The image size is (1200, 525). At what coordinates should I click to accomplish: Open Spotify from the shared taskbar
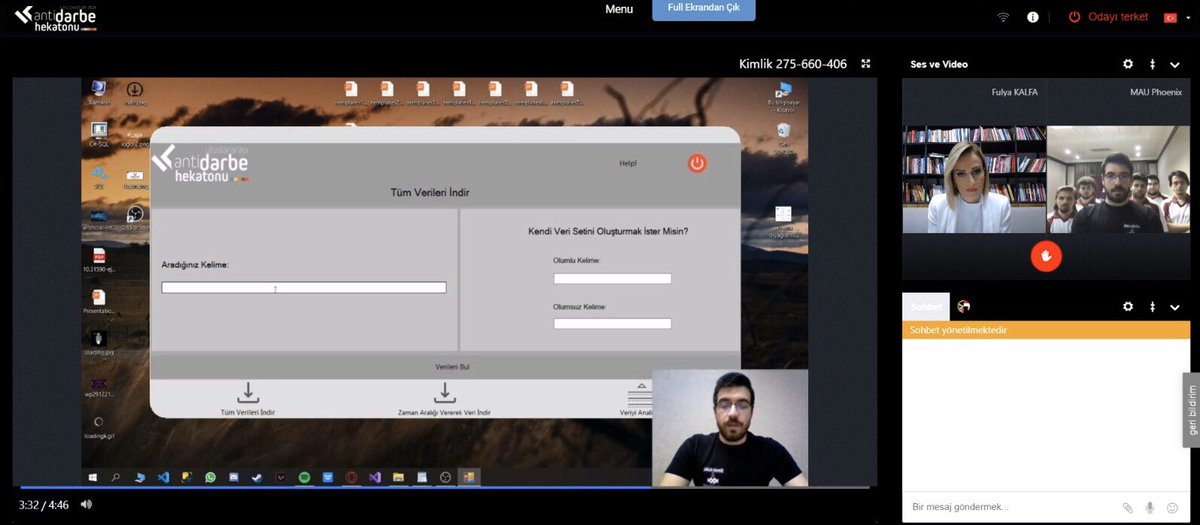(x=304, y=478)
